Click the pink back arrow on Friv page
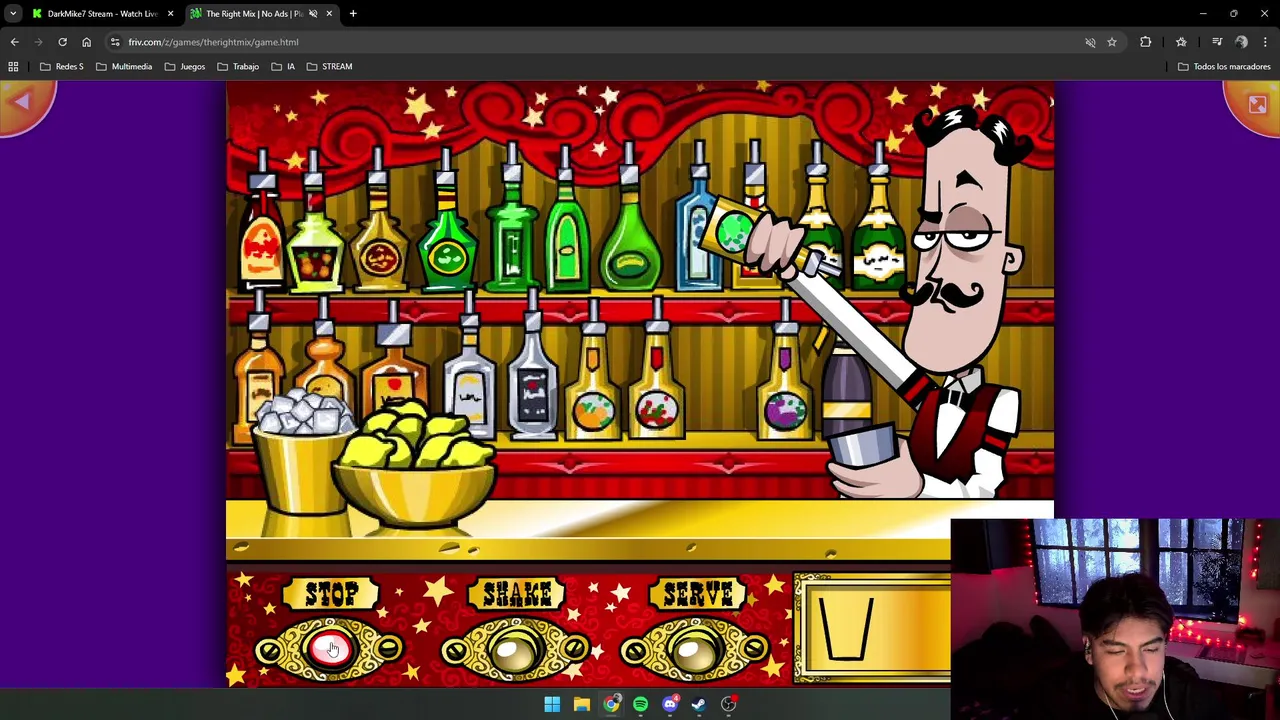The width and height of the screenshot is (1280, 720). click(x=24, y=102)
